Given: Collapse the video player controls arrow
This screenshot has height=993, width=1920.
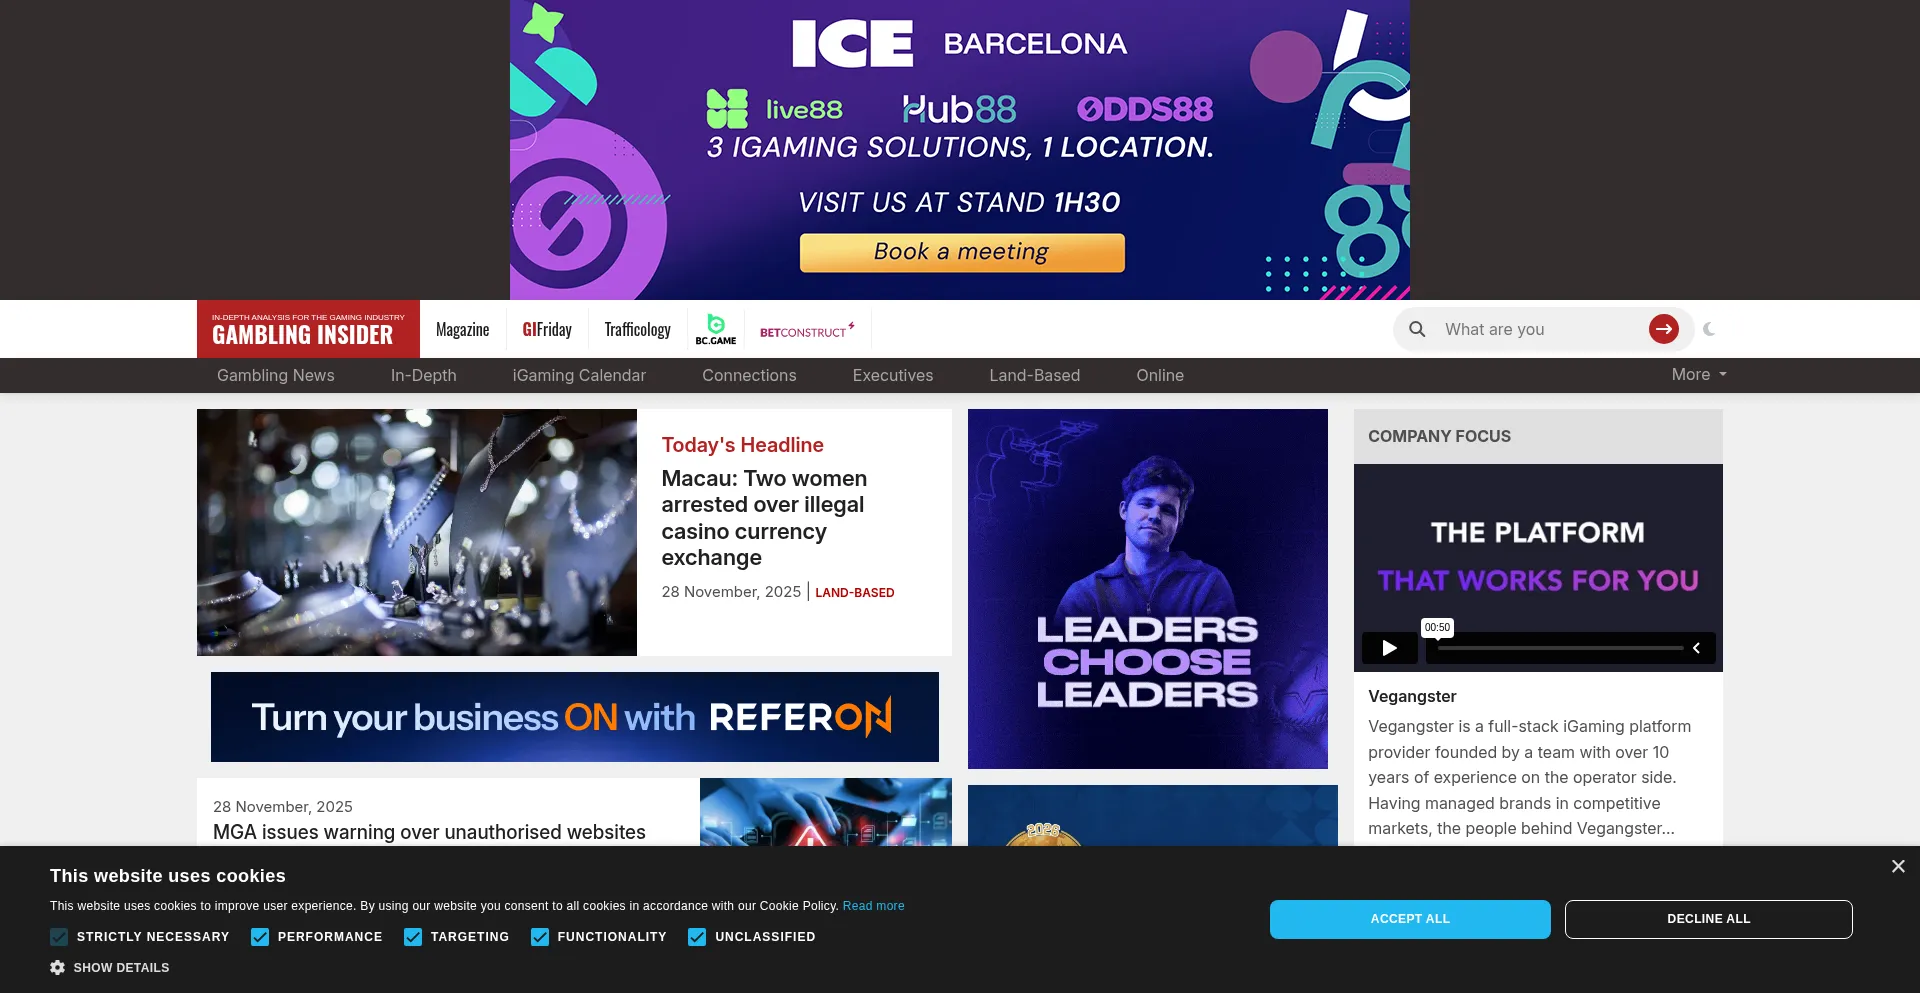Looking at the screenshot, I should tap(1696, 648).
